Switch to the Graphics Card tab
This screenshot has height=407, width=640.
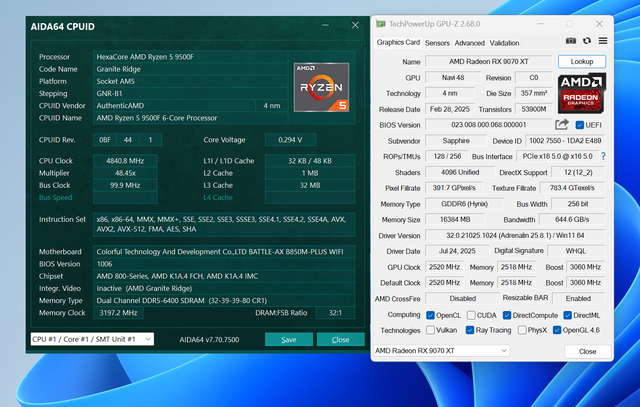398,42
